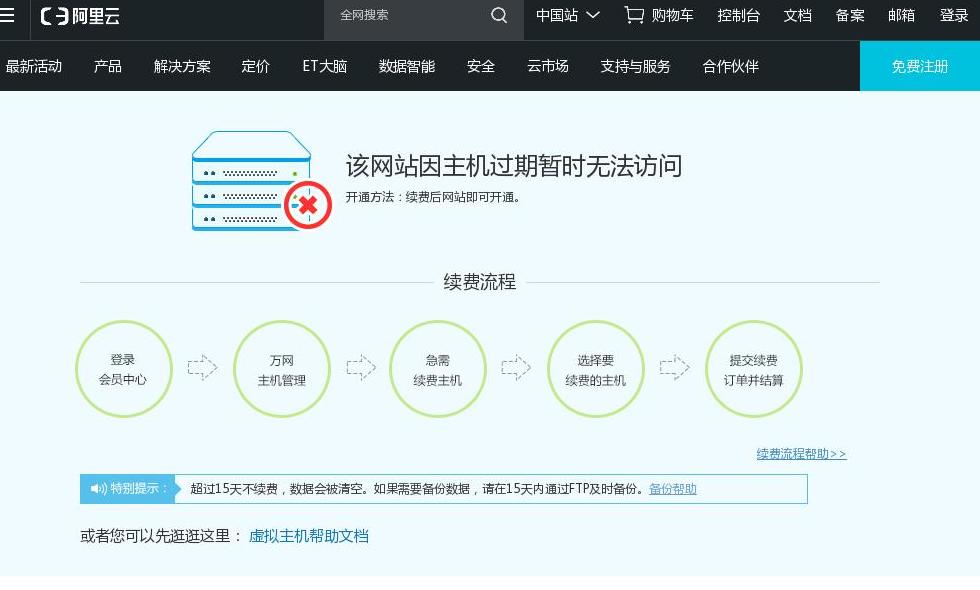Open 续费流程帮助>> link
Image resolution: width=980 pixels, height=590 pixels.
pos(801,454)
